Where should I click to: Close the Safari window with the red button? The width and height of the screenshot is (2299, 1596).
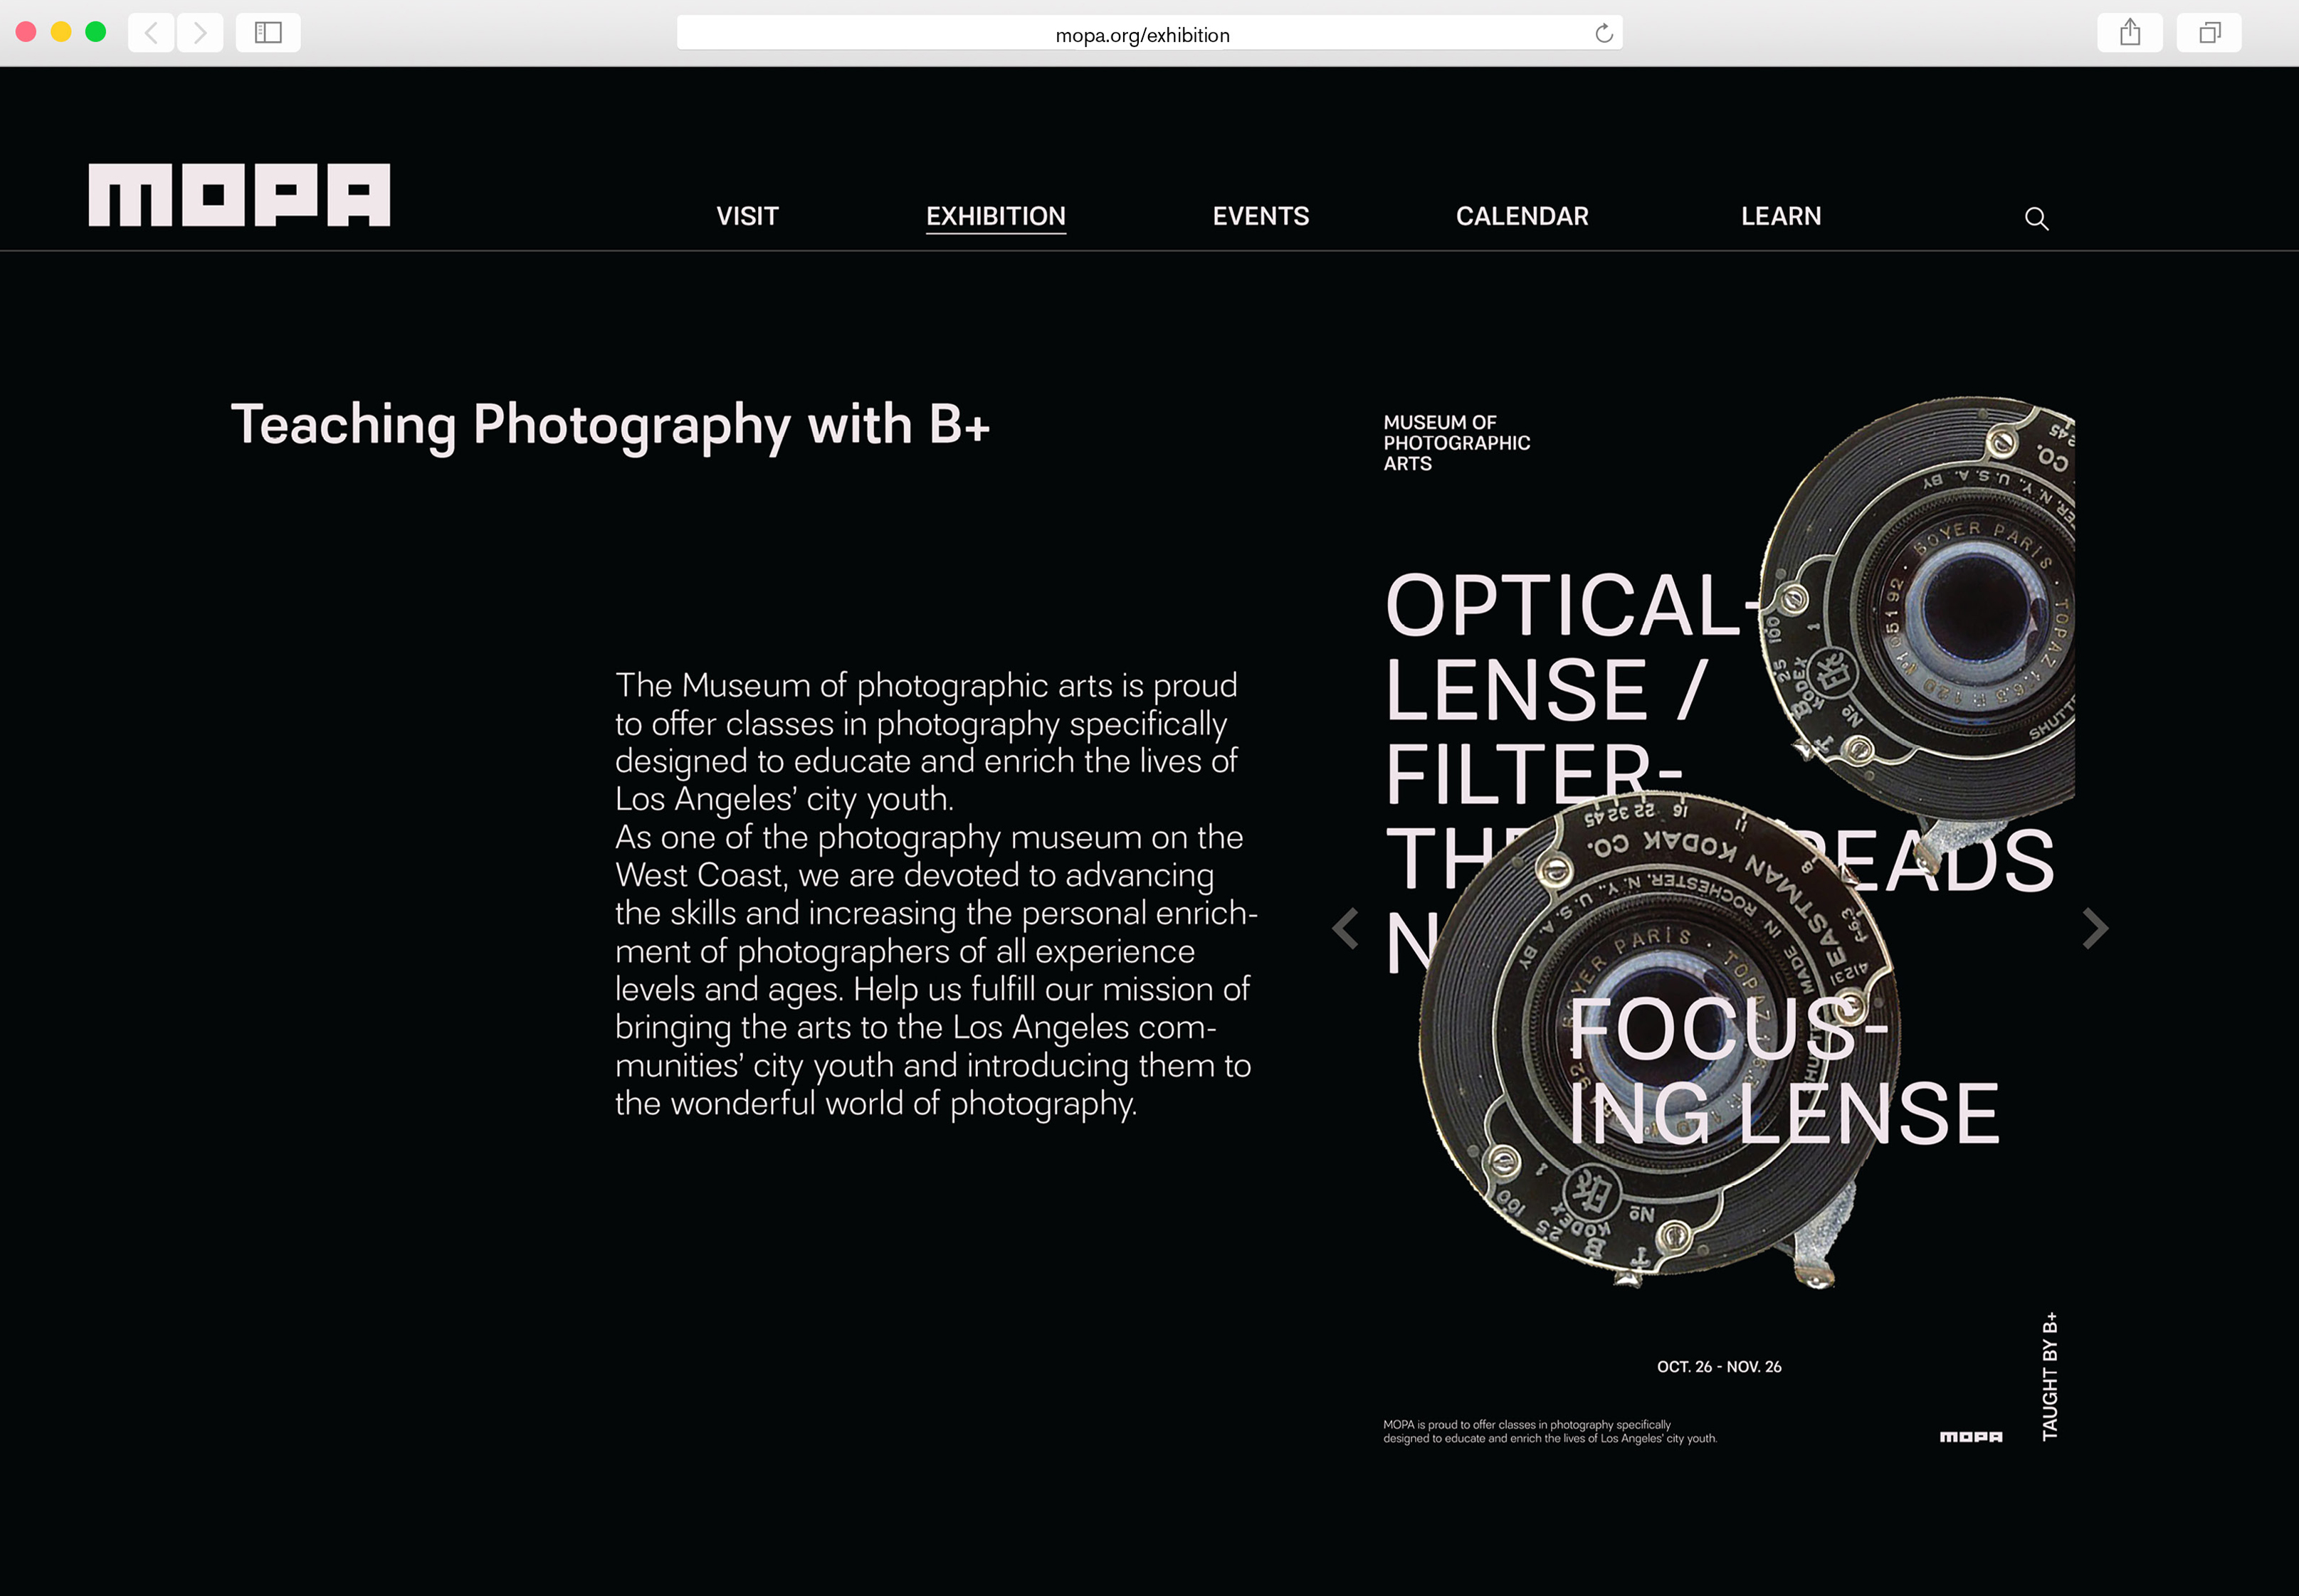click(27, 32)
